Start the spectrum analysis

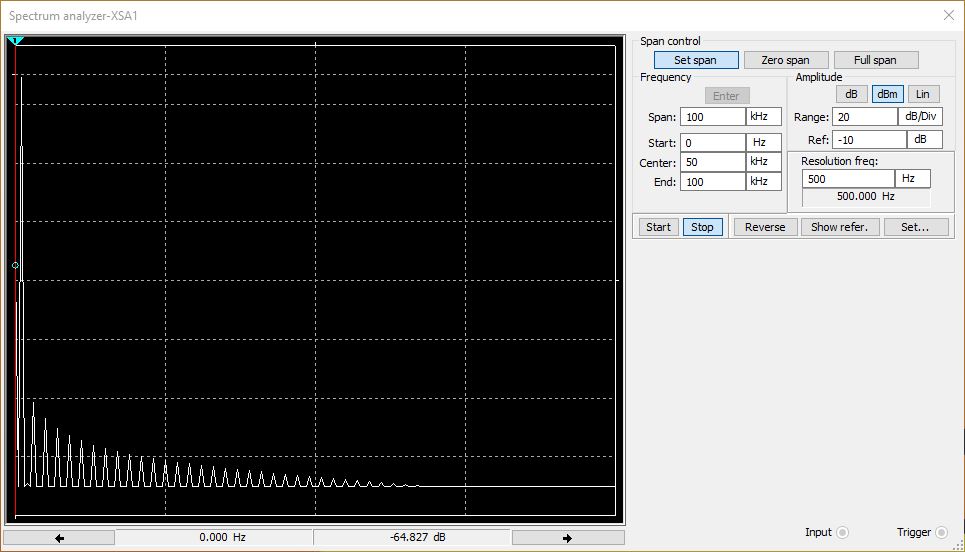click(659, 227)
